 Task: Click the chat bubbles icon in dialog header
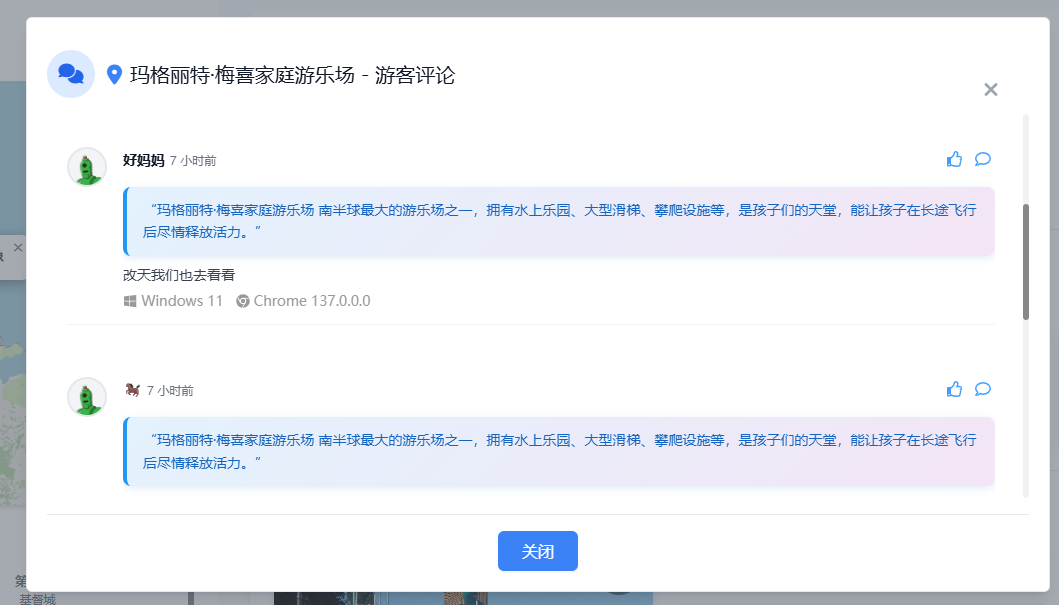click(71, 74)
